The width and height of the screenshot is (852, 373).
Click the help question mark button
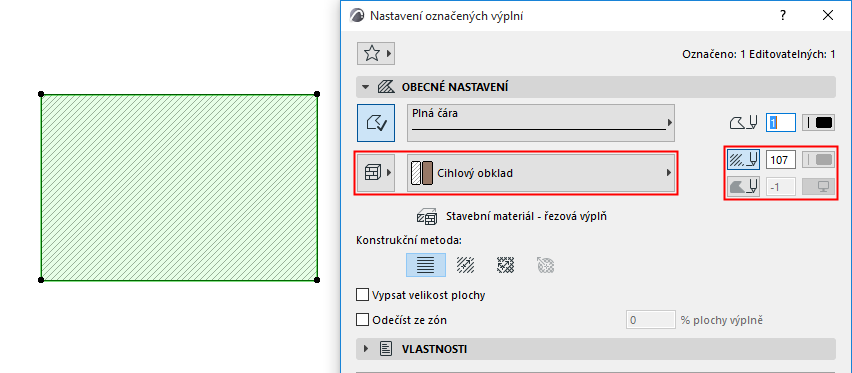(x=783, y=15)
